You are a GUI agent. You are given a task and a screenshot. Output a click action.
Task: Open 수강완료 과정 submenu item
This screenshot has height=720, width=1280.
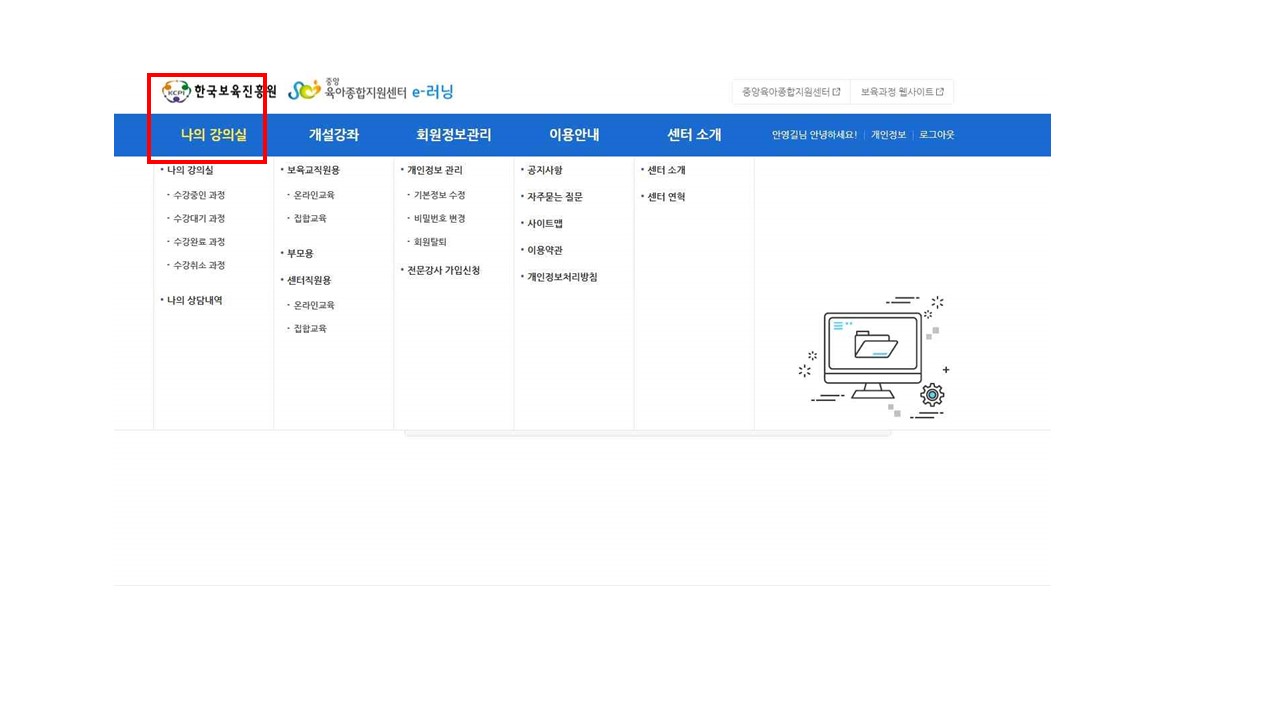[x=198, y=242]
